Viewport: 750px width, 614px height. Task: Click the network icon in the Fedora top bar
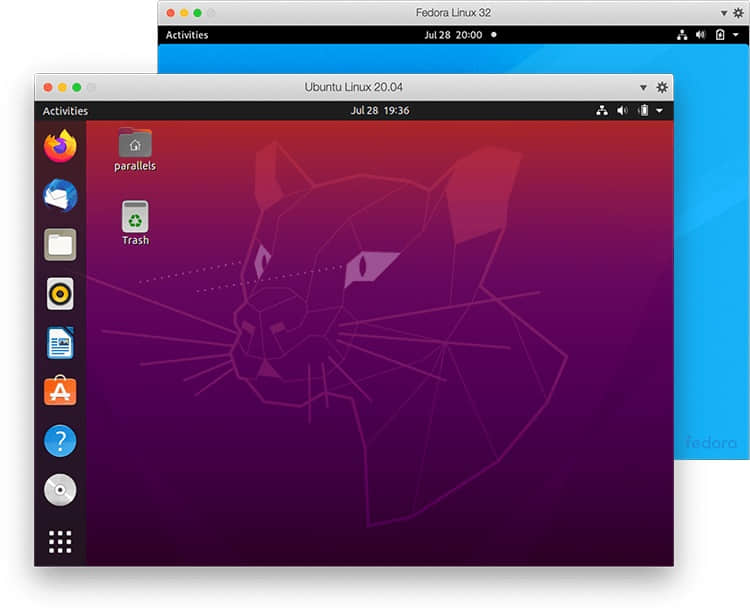pos(682,34)
